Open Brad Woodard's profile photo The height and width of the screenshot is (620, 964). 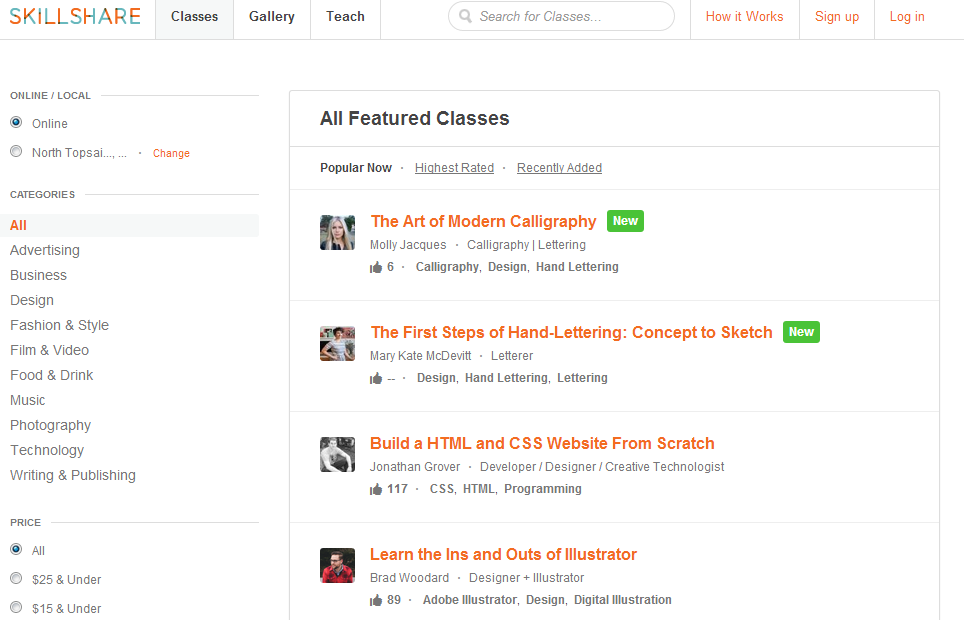[338, 565]
